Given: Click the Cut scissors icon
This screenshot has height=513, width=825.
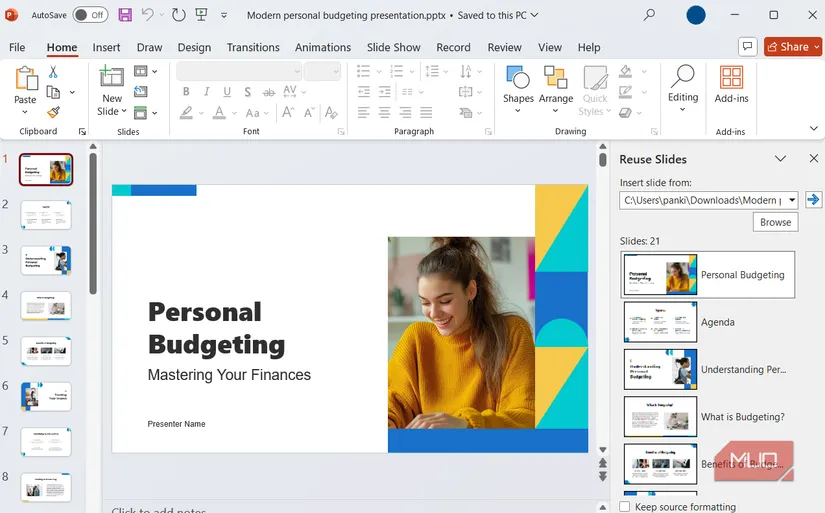Looking at the screenshot, I should (53, 72).
